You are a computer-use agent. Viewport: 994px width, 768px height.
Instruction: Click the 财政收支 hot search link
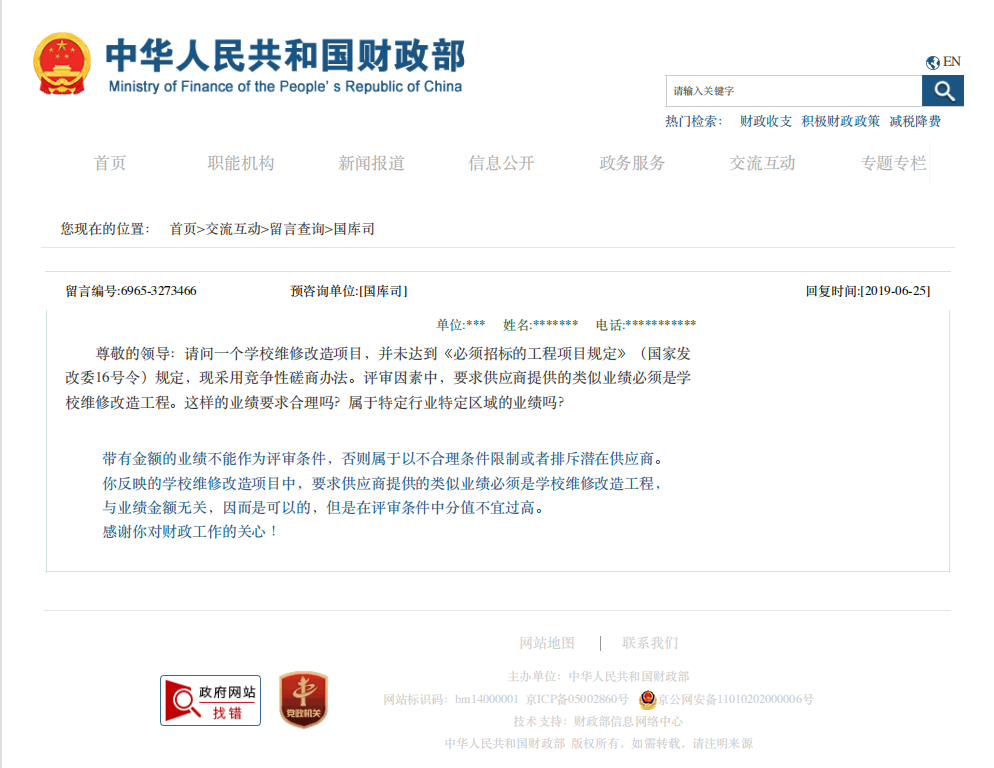click(764, 121)
